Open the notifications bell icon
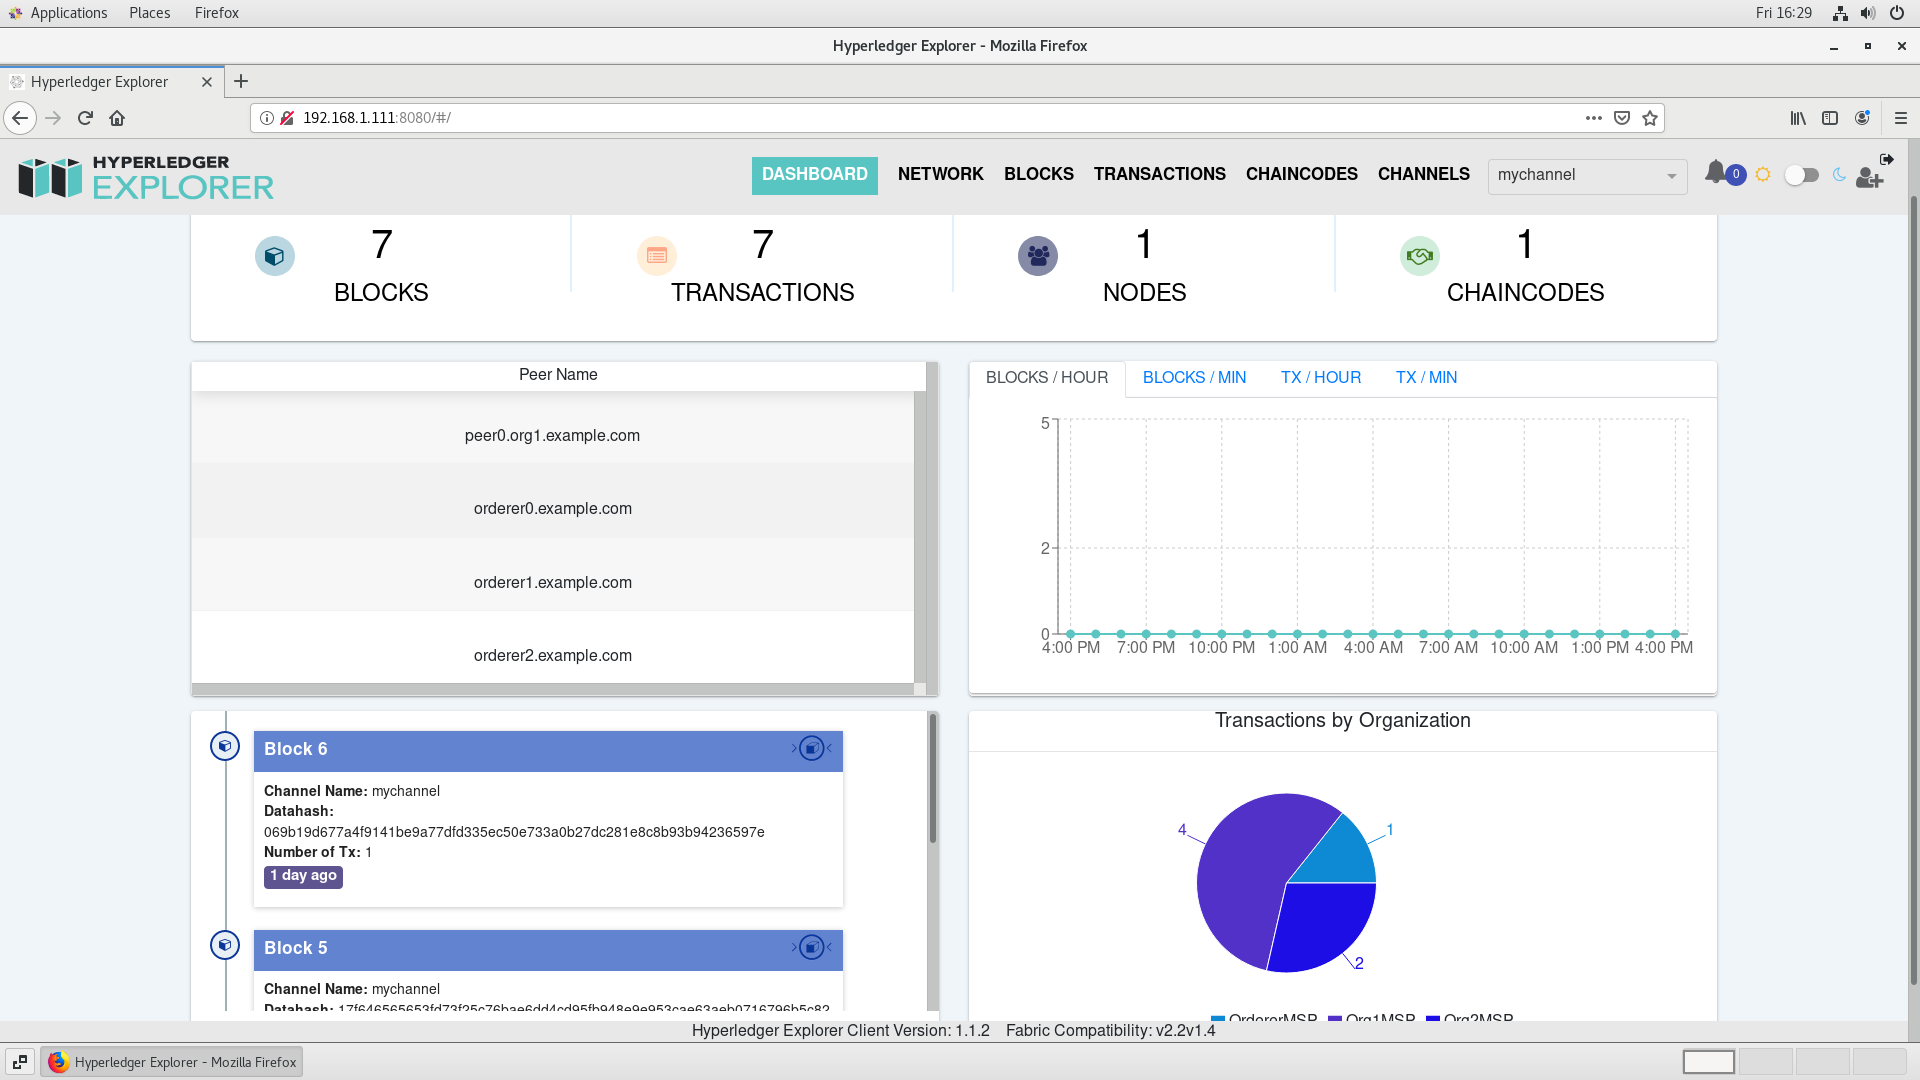The image size is (1920, 1080). (x=1715, y=173)
